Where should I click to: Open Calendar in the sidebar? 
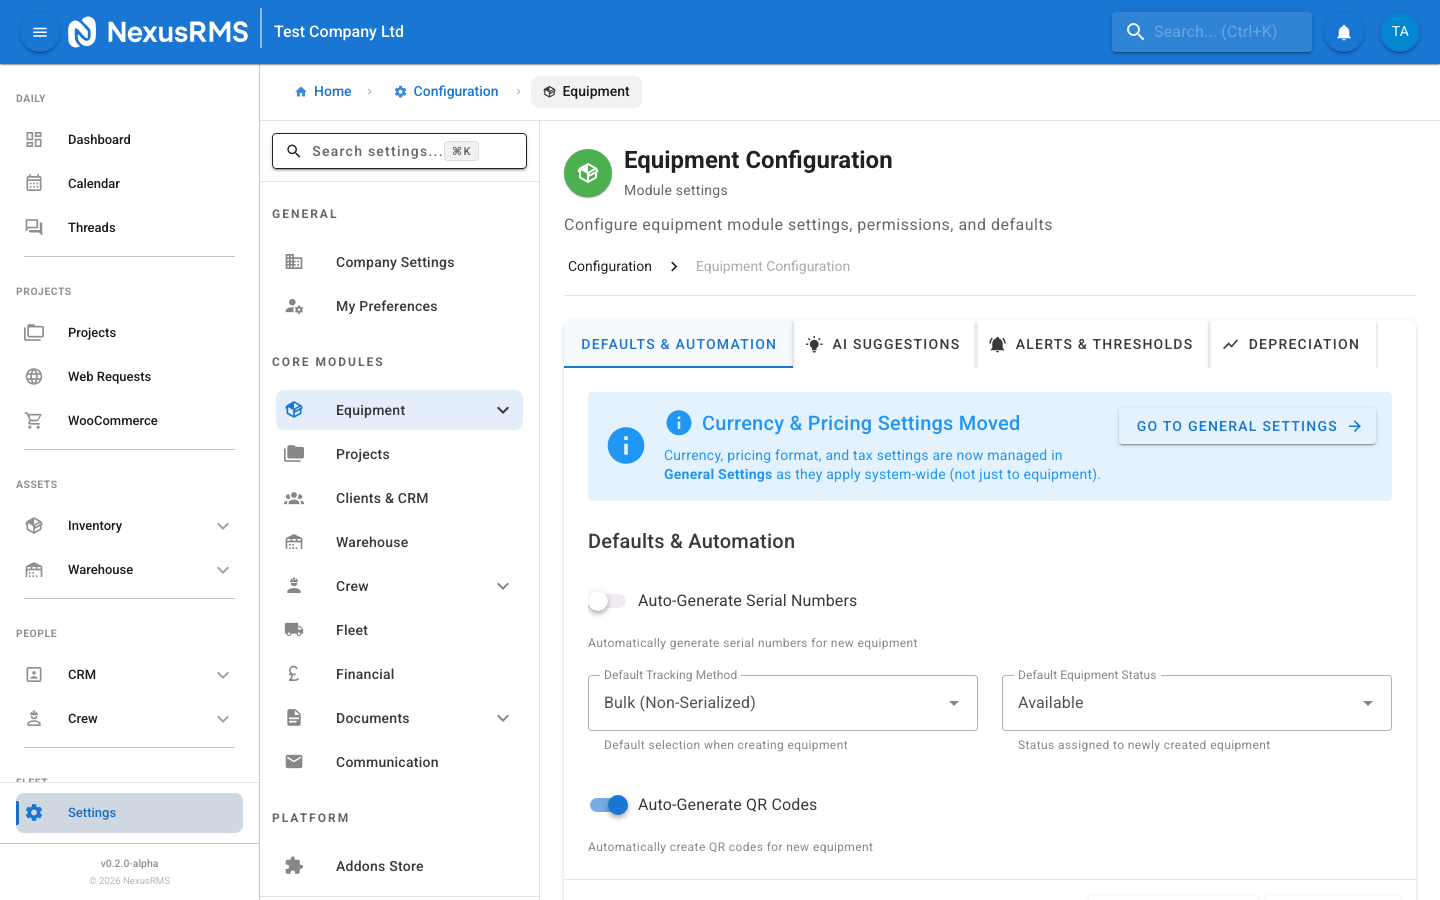94,184
